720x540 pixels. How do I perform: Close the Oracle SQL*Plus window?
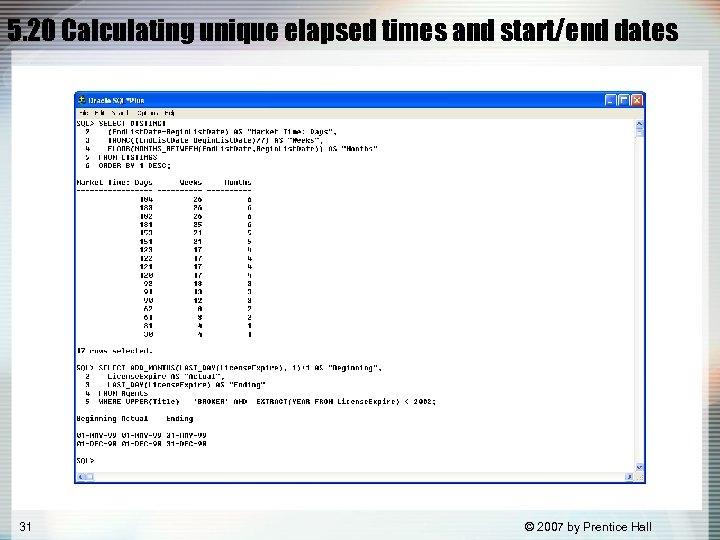pyautogui.click(x=637, y=100)
